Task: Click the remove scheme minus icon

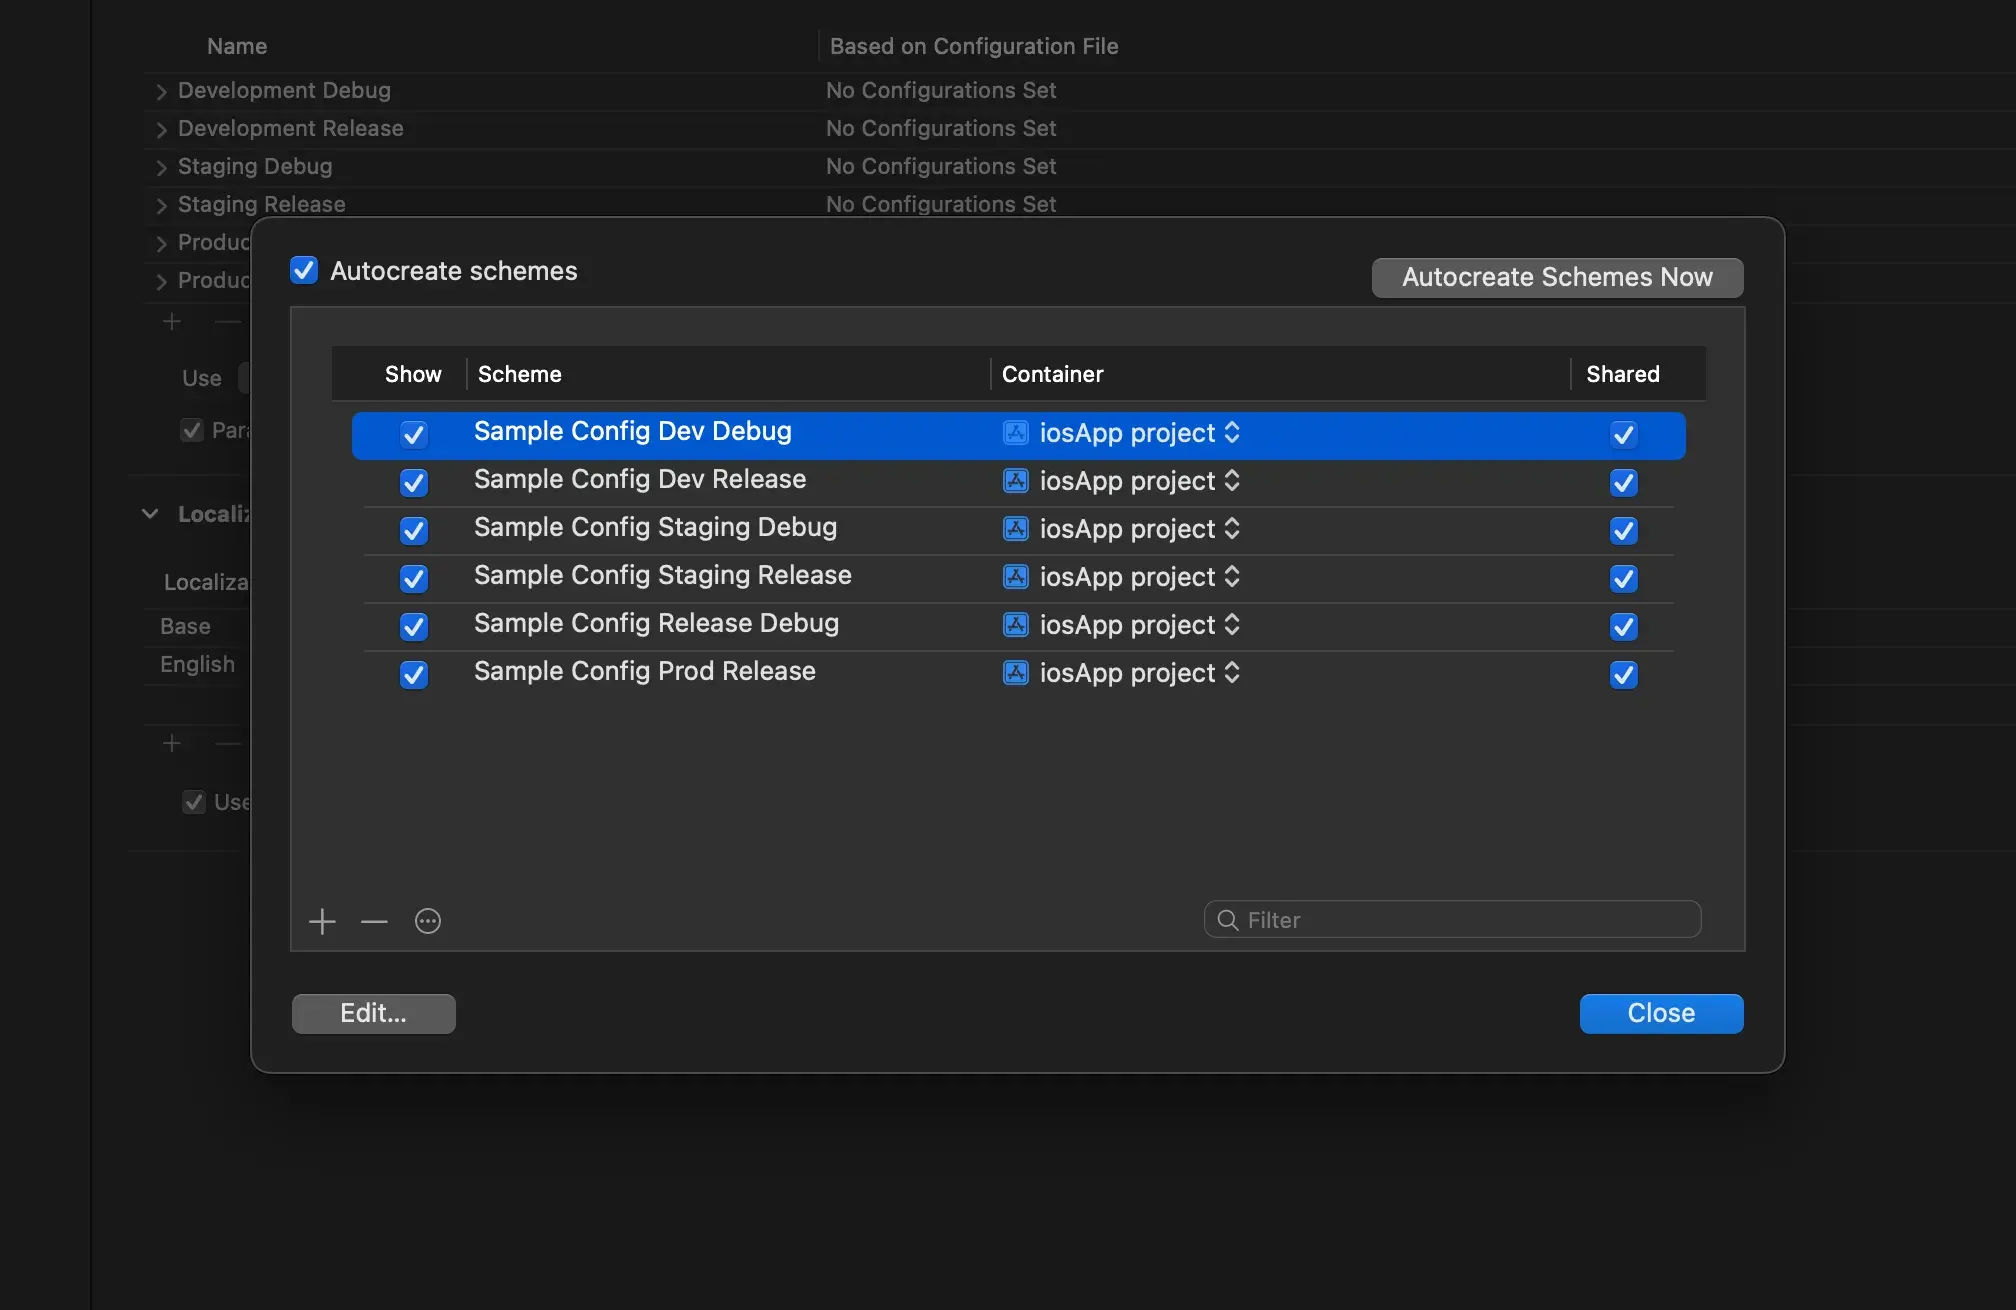Action: (374, 921)
